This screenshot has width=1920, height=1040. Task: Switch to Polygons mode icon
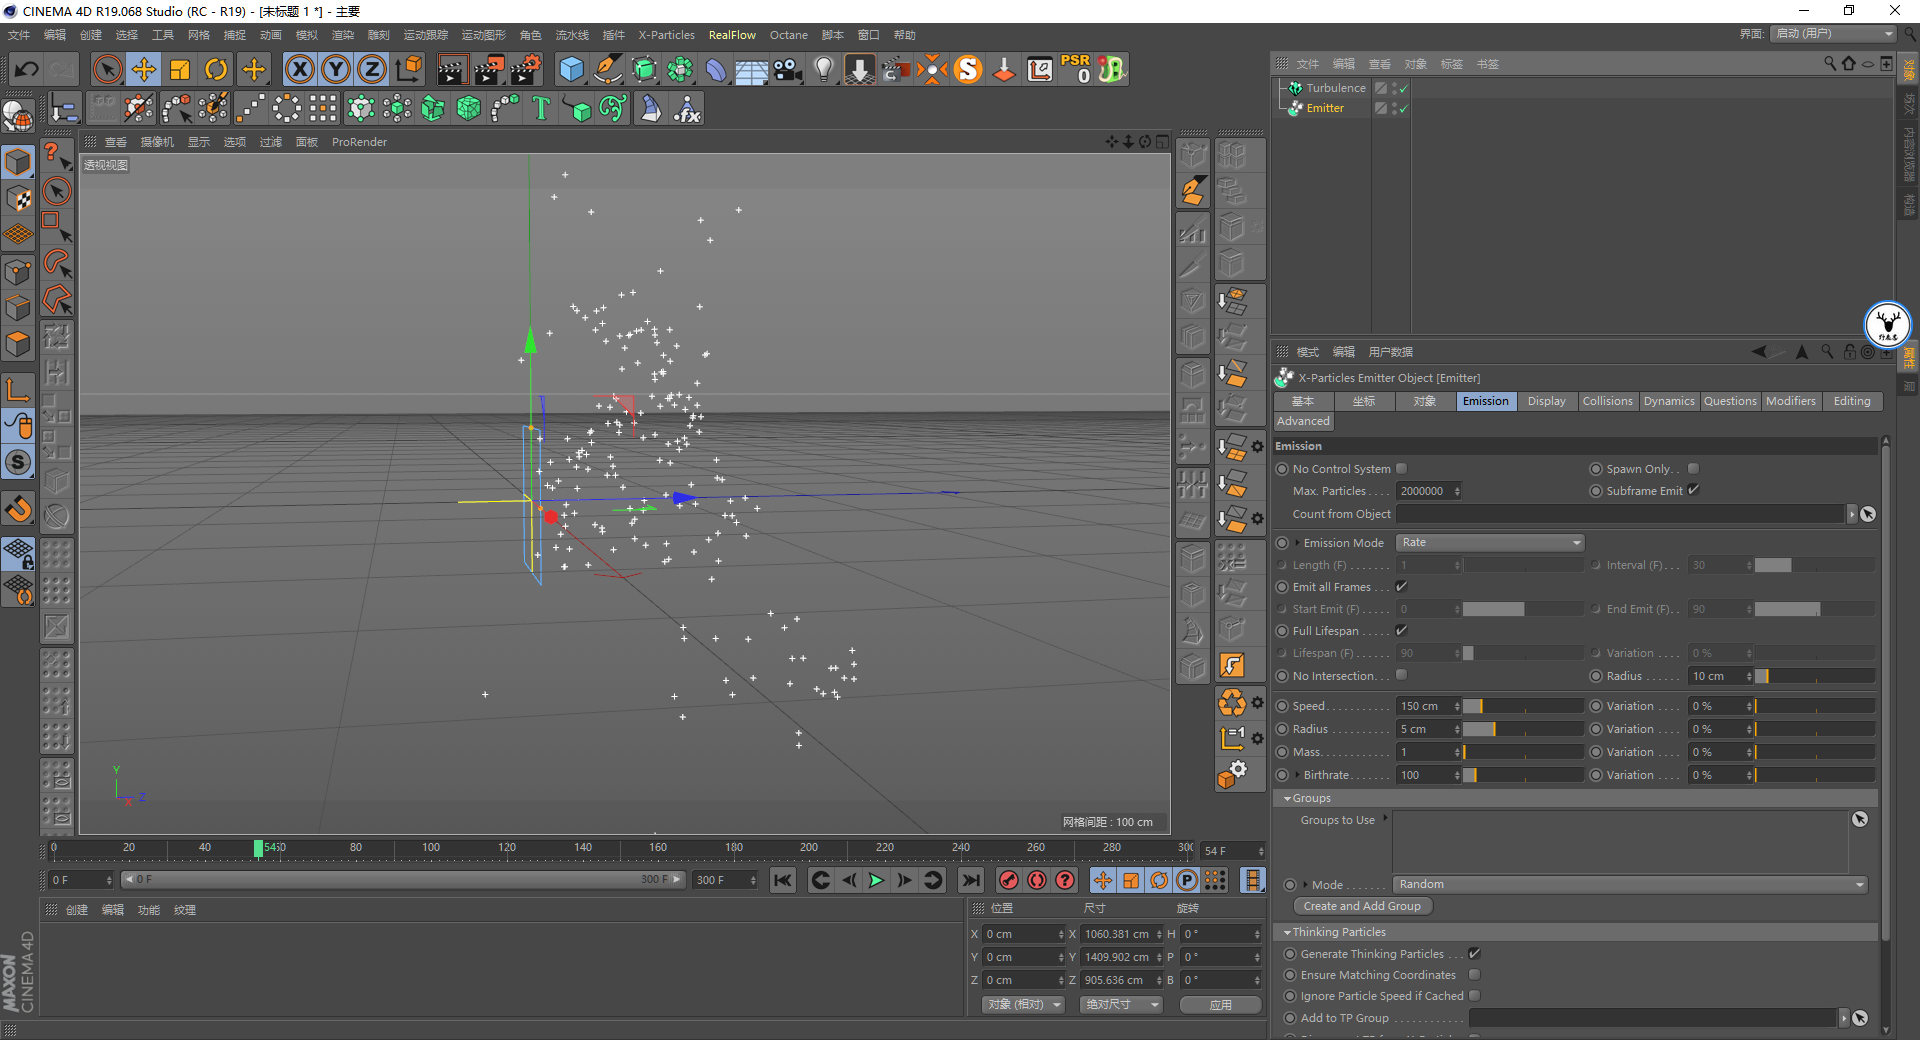pyautogui.click(x=19, y=344)
